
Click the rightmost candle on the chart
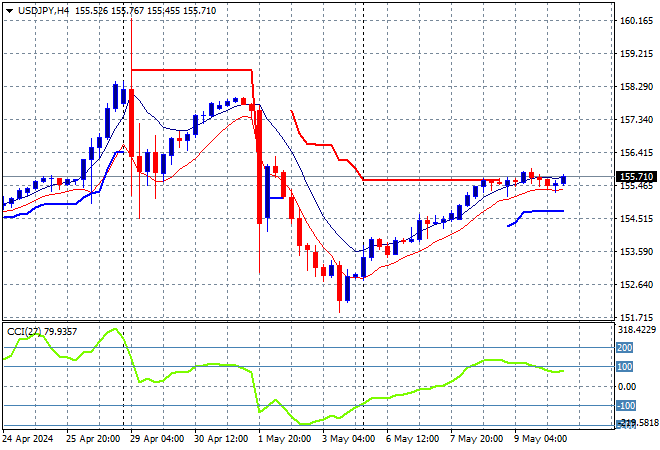pos(564,180)
